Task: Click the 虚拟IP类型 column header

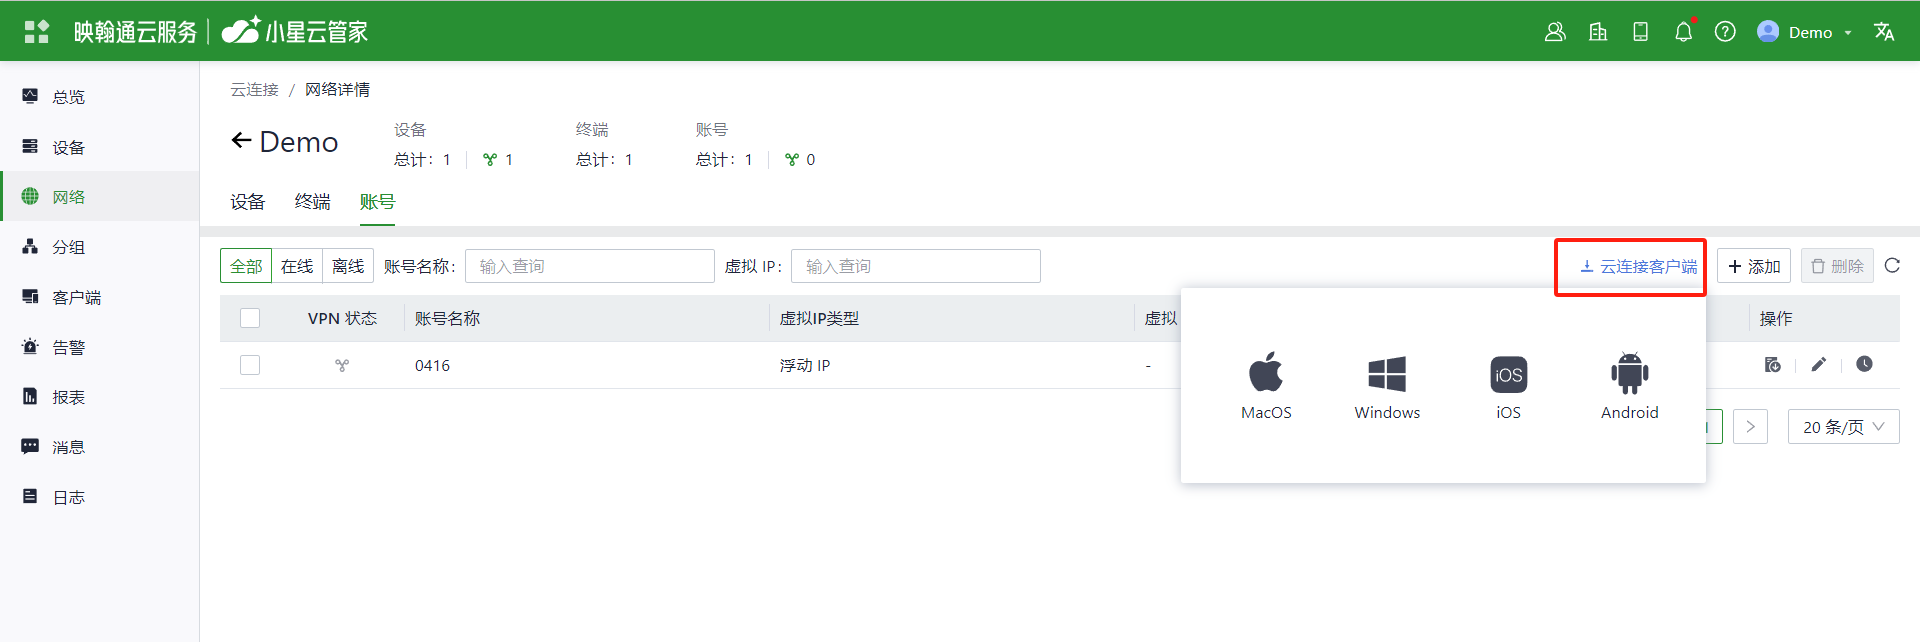Action: pyautogui.click(x=819, y=318)
